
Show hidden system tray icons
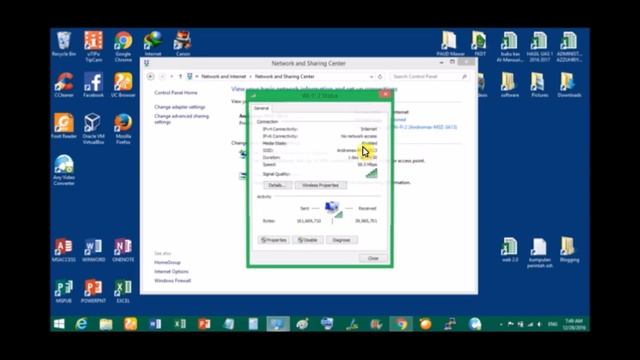click(501, 324)
